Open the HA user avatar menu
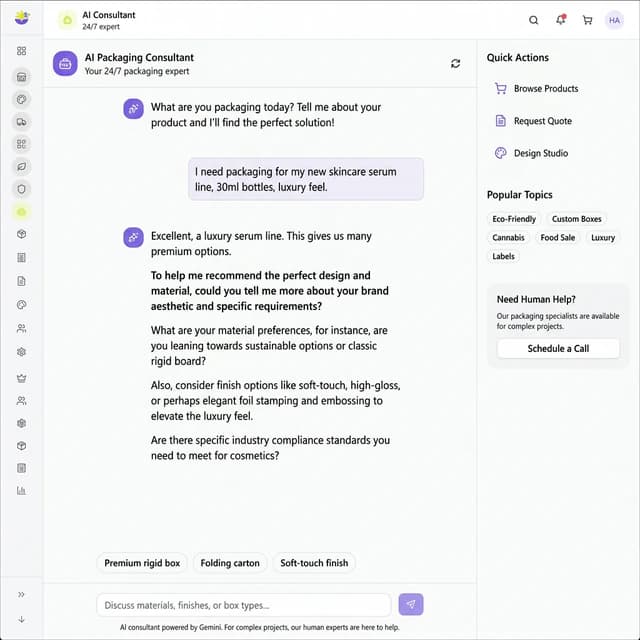Viewport: 640px width, 640px height. [x=614, y=20]
